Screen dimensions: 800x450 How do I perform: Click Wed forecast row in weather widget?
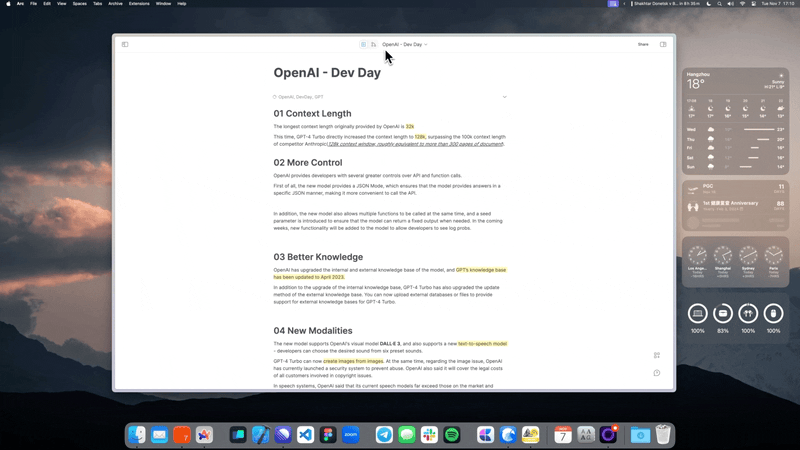coord(736,130)
